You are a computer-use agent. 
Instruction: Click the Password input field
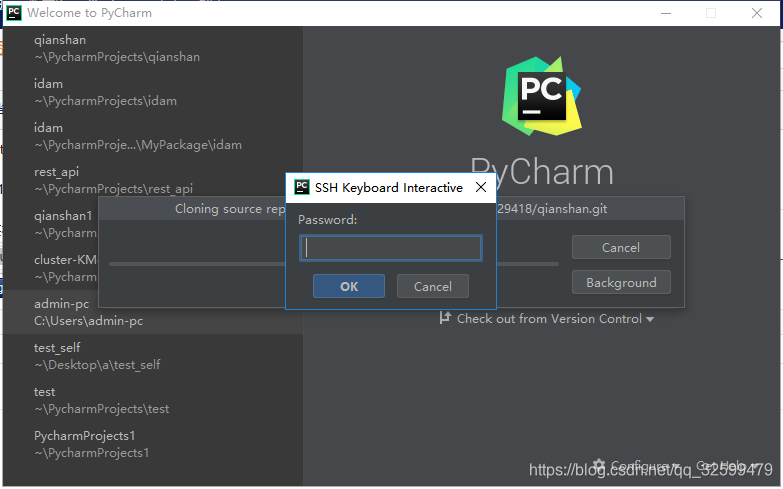tap(391, 248)
